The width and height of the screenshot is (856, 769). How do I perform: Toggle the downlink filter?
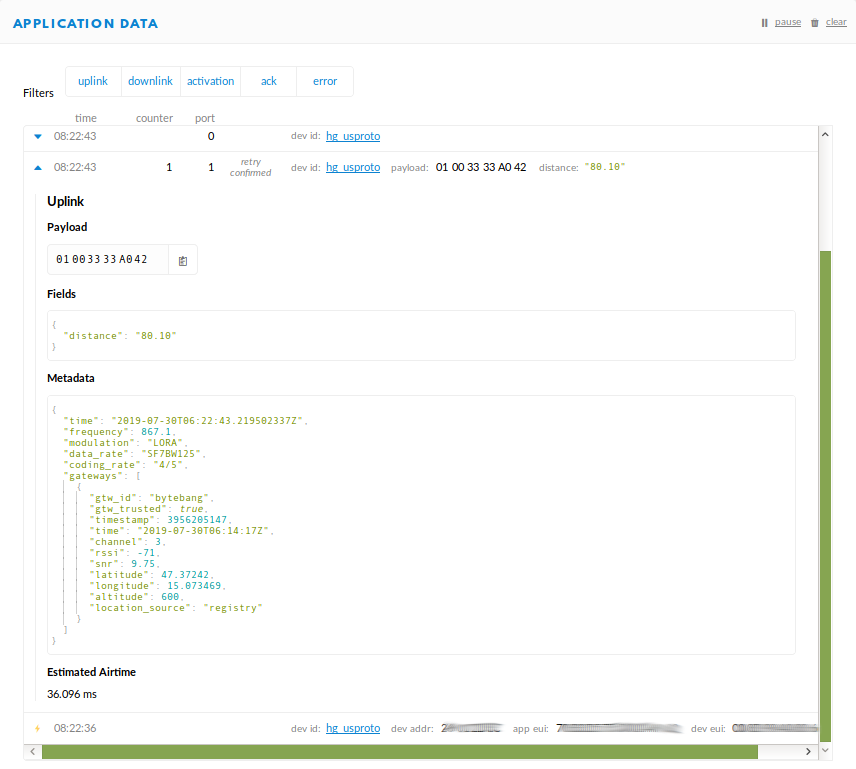tap(150, 81)
